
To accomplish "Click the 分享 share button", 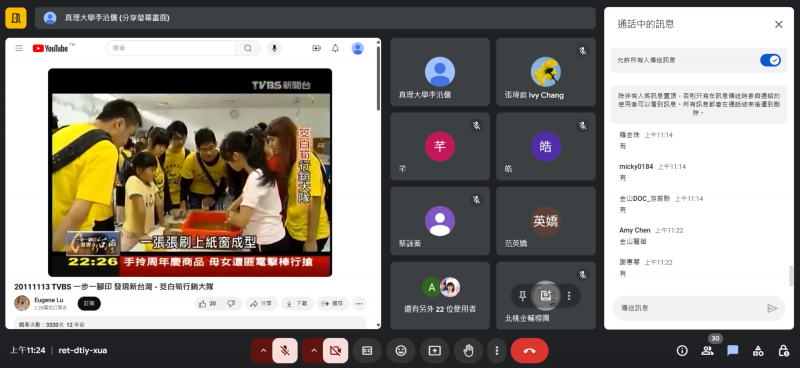I will tap(262, 304).
